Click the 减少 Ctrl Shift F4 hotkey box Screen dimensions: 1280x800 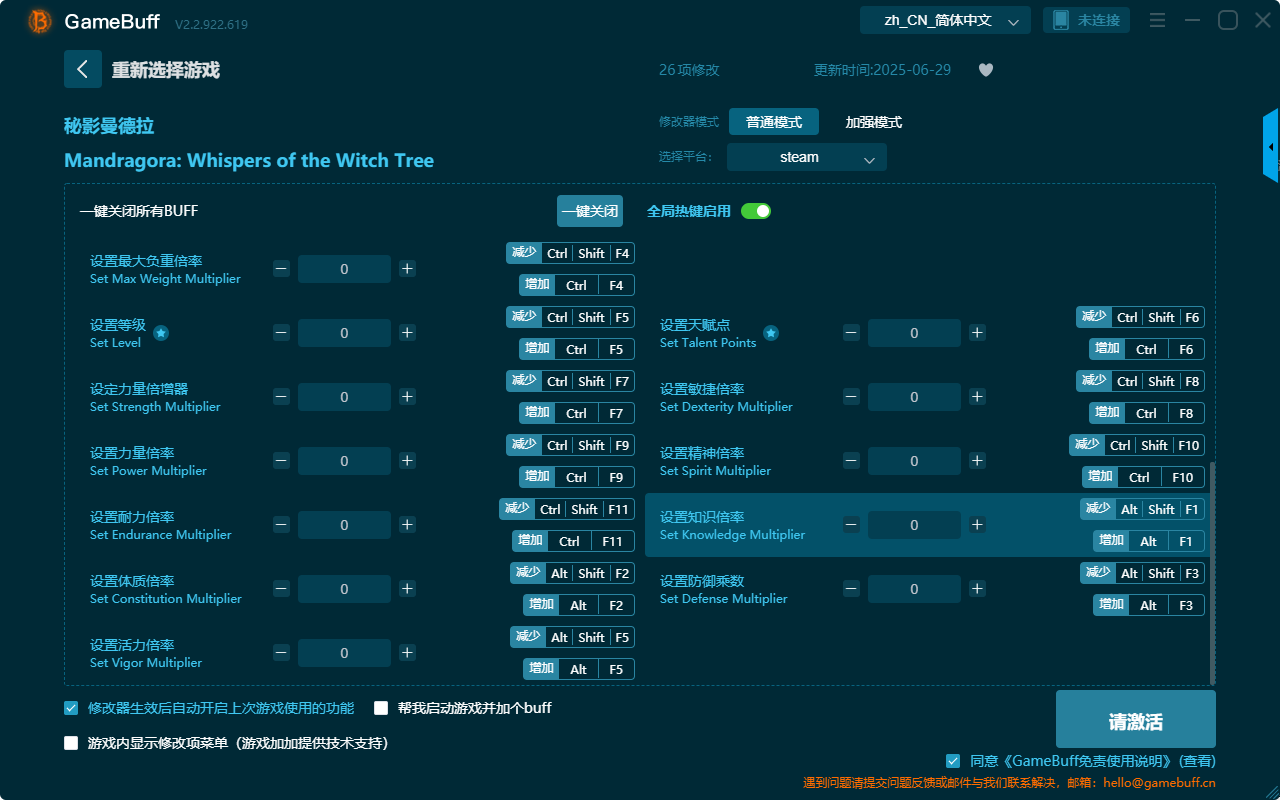click(570, 253)
